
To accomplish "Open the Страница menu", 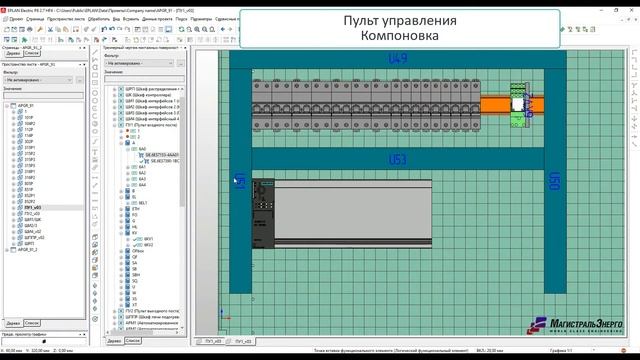I will coord(35,19).
